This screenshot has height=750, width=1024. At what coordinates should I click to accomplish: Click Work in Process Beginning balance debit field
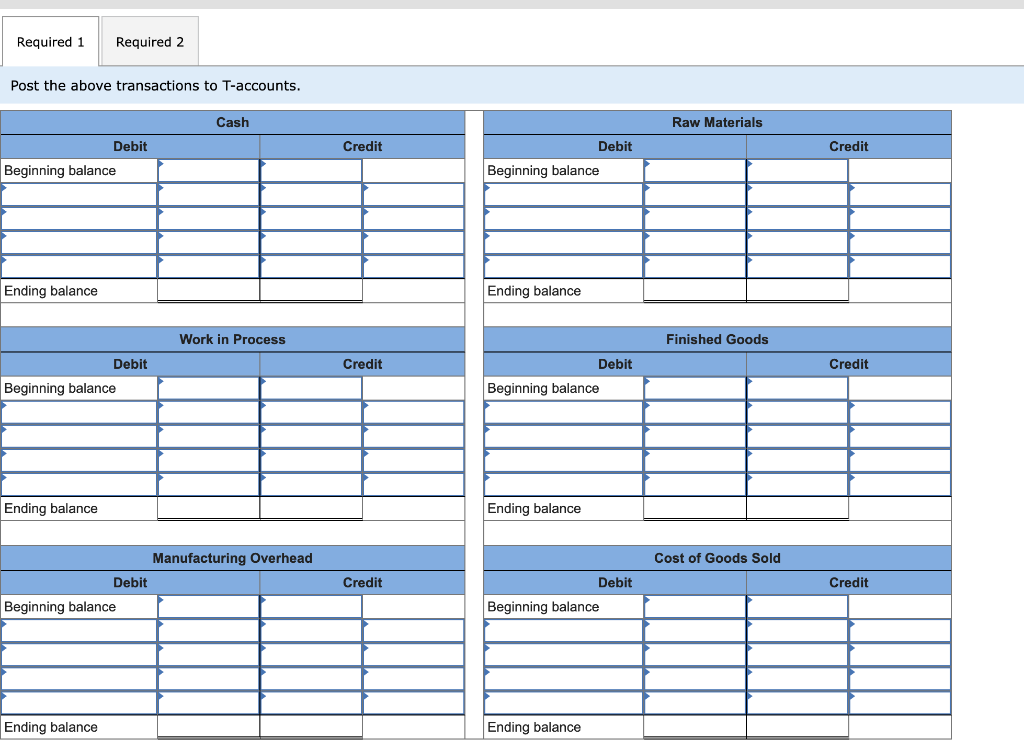tap(208, 388)
